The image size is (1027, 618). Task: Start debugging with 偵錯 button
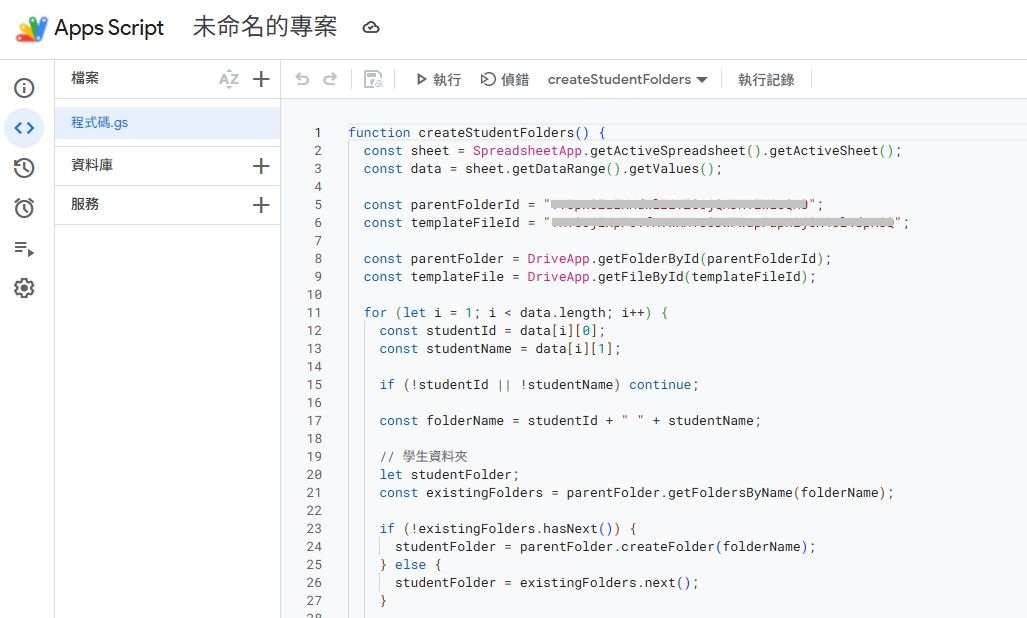[x=505, y=79]
